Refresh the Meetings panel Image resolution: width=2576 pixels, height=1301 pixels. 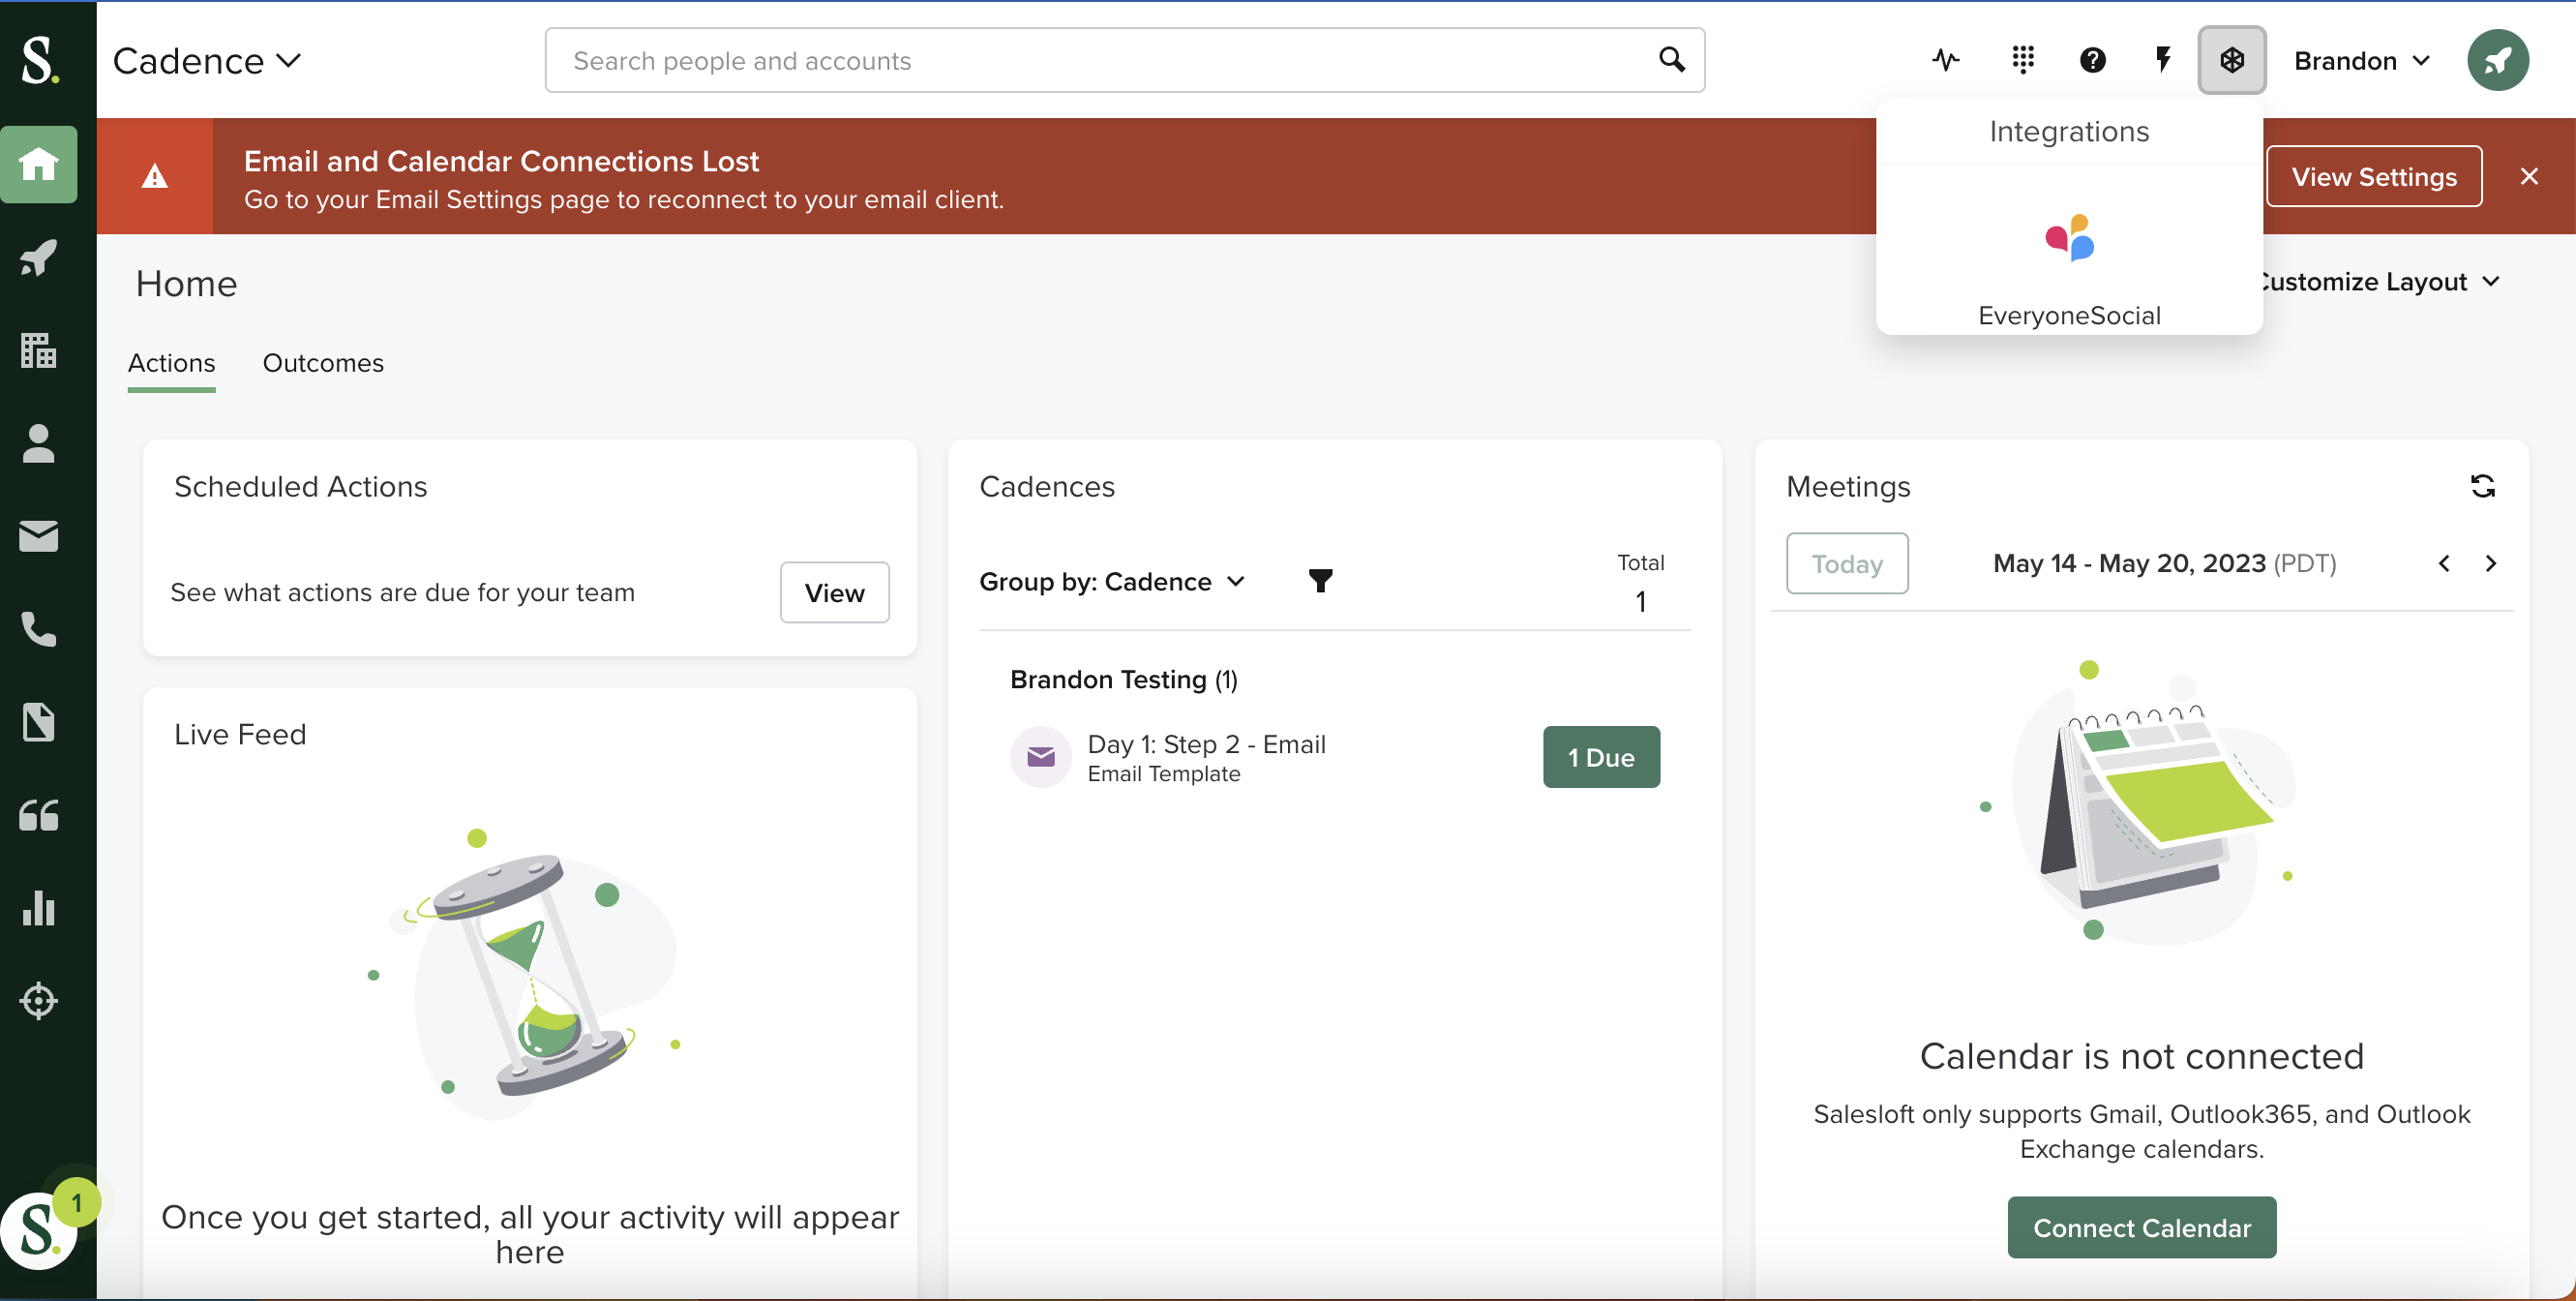(x=2482, y=486)
